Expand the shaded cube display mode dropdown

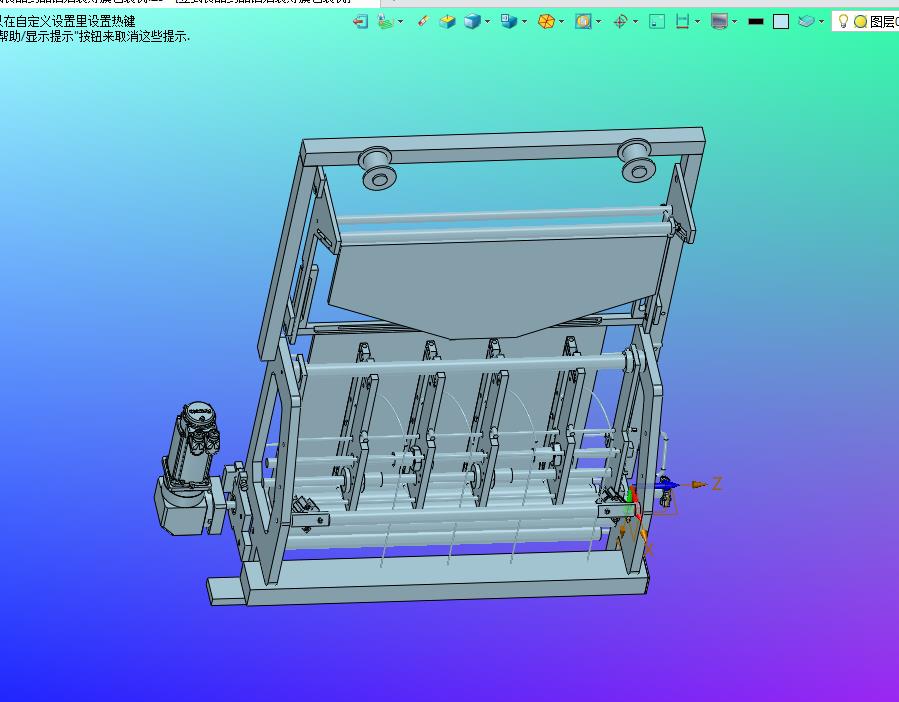(487, 22)
